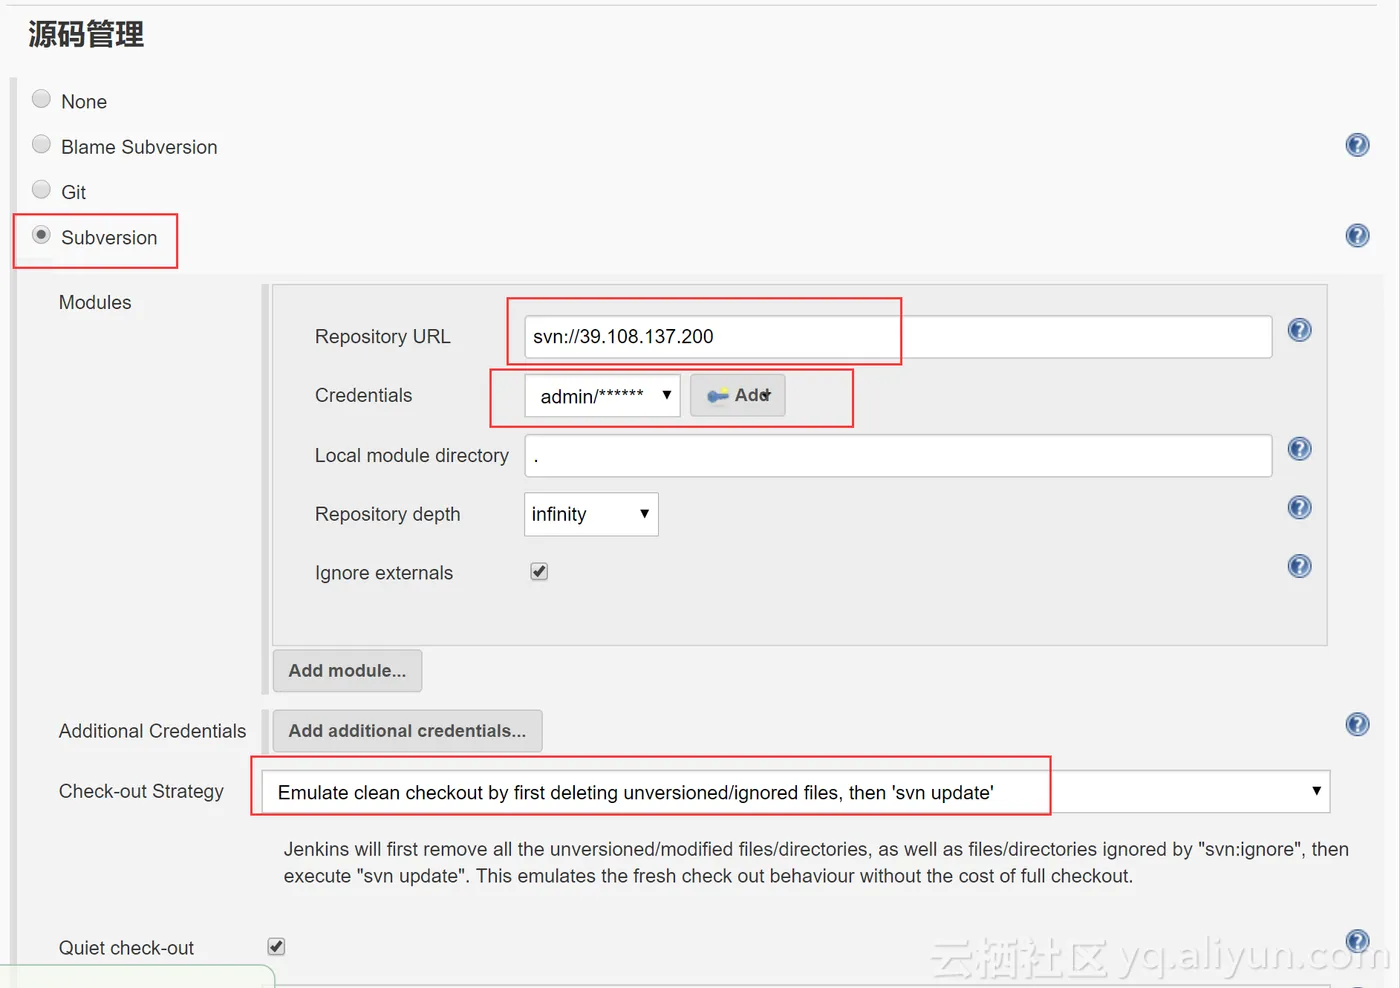The image size is (1400, 988).
Task: Open the Repository depth infinity dropdown
Action: pos(591,514)
